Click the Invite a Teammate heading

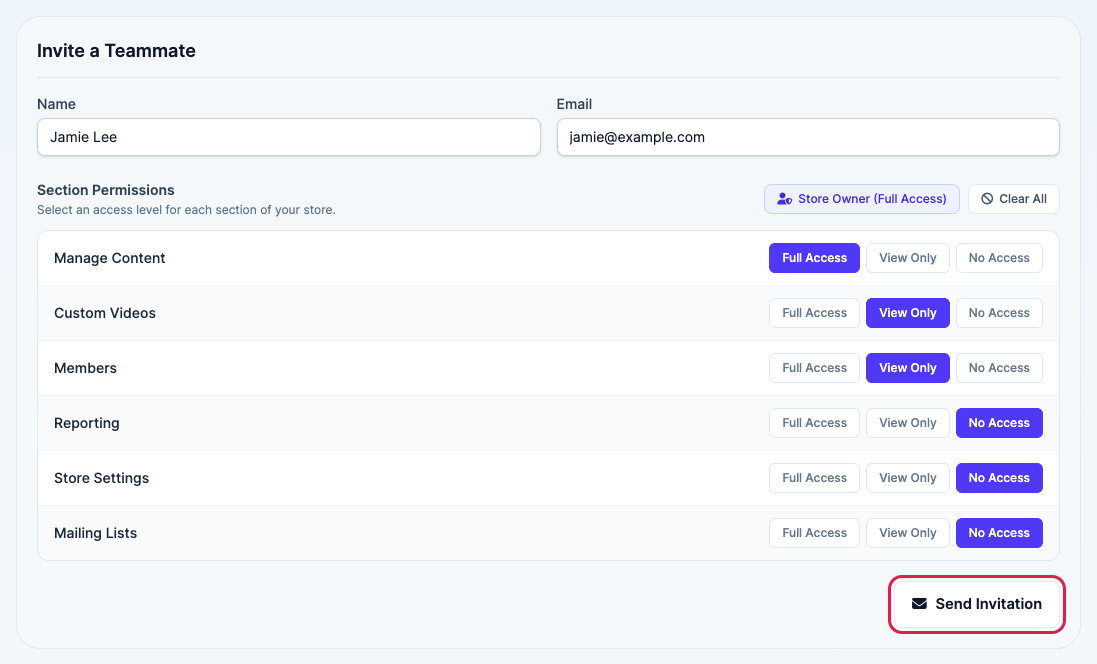click(116, 50)
